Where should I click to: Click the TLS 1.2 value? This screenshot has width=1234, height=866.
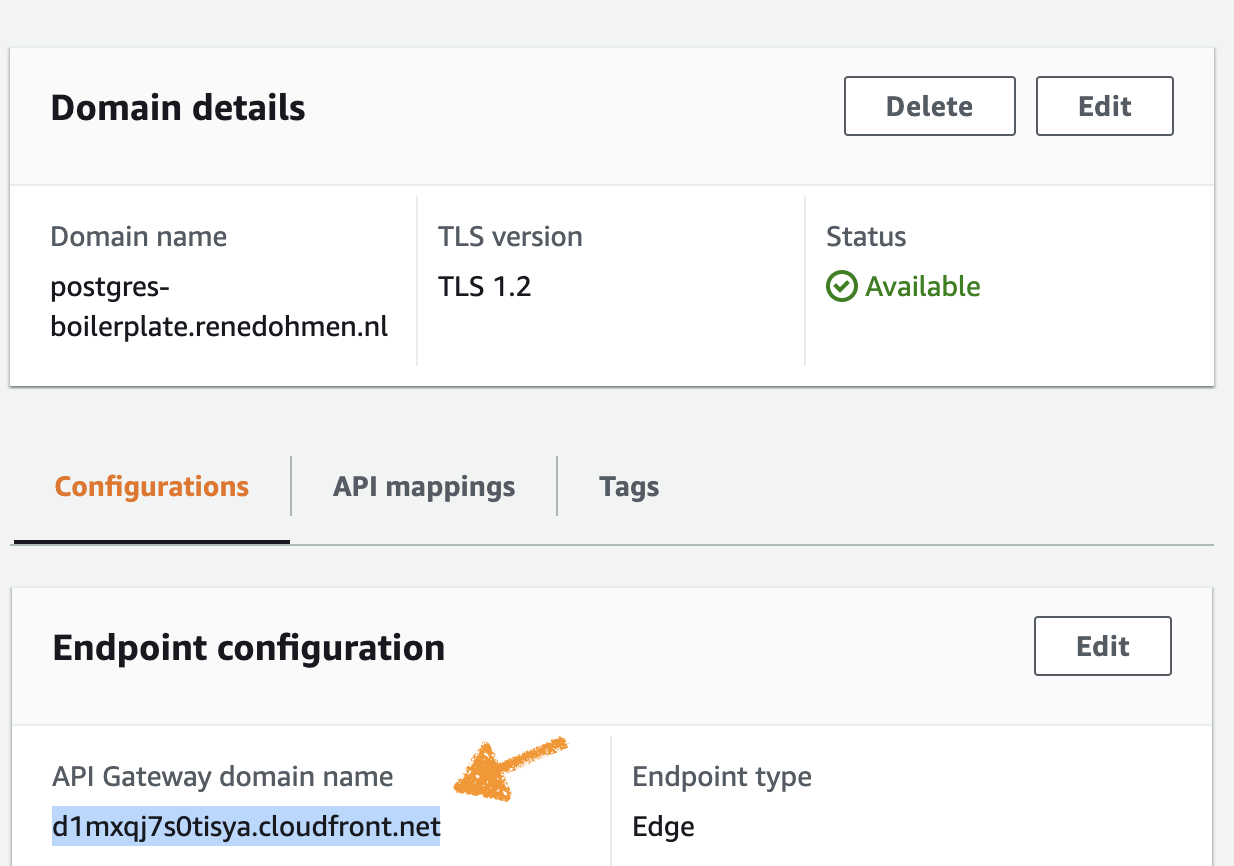[484, 287]
